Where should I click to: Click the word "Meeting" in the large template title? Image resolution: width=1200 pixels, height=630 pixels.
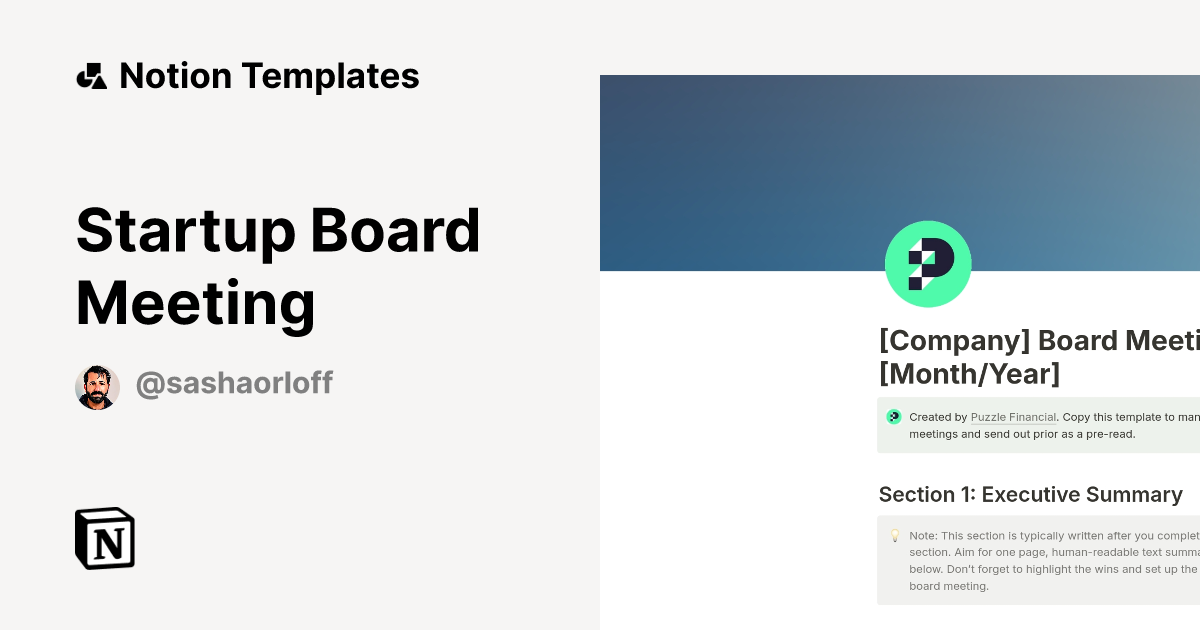(x=196, y=303)
